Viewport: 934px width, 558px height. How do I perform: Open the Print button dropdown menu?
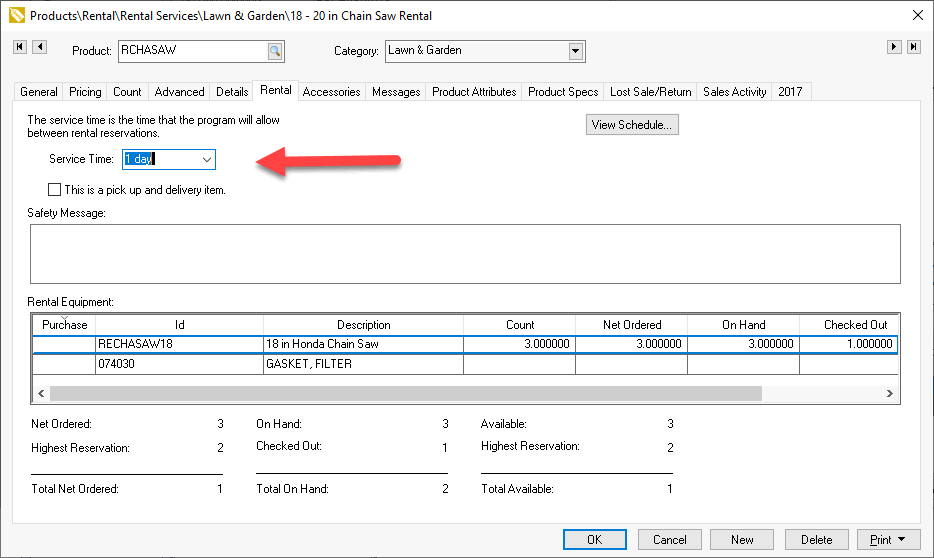903,540
